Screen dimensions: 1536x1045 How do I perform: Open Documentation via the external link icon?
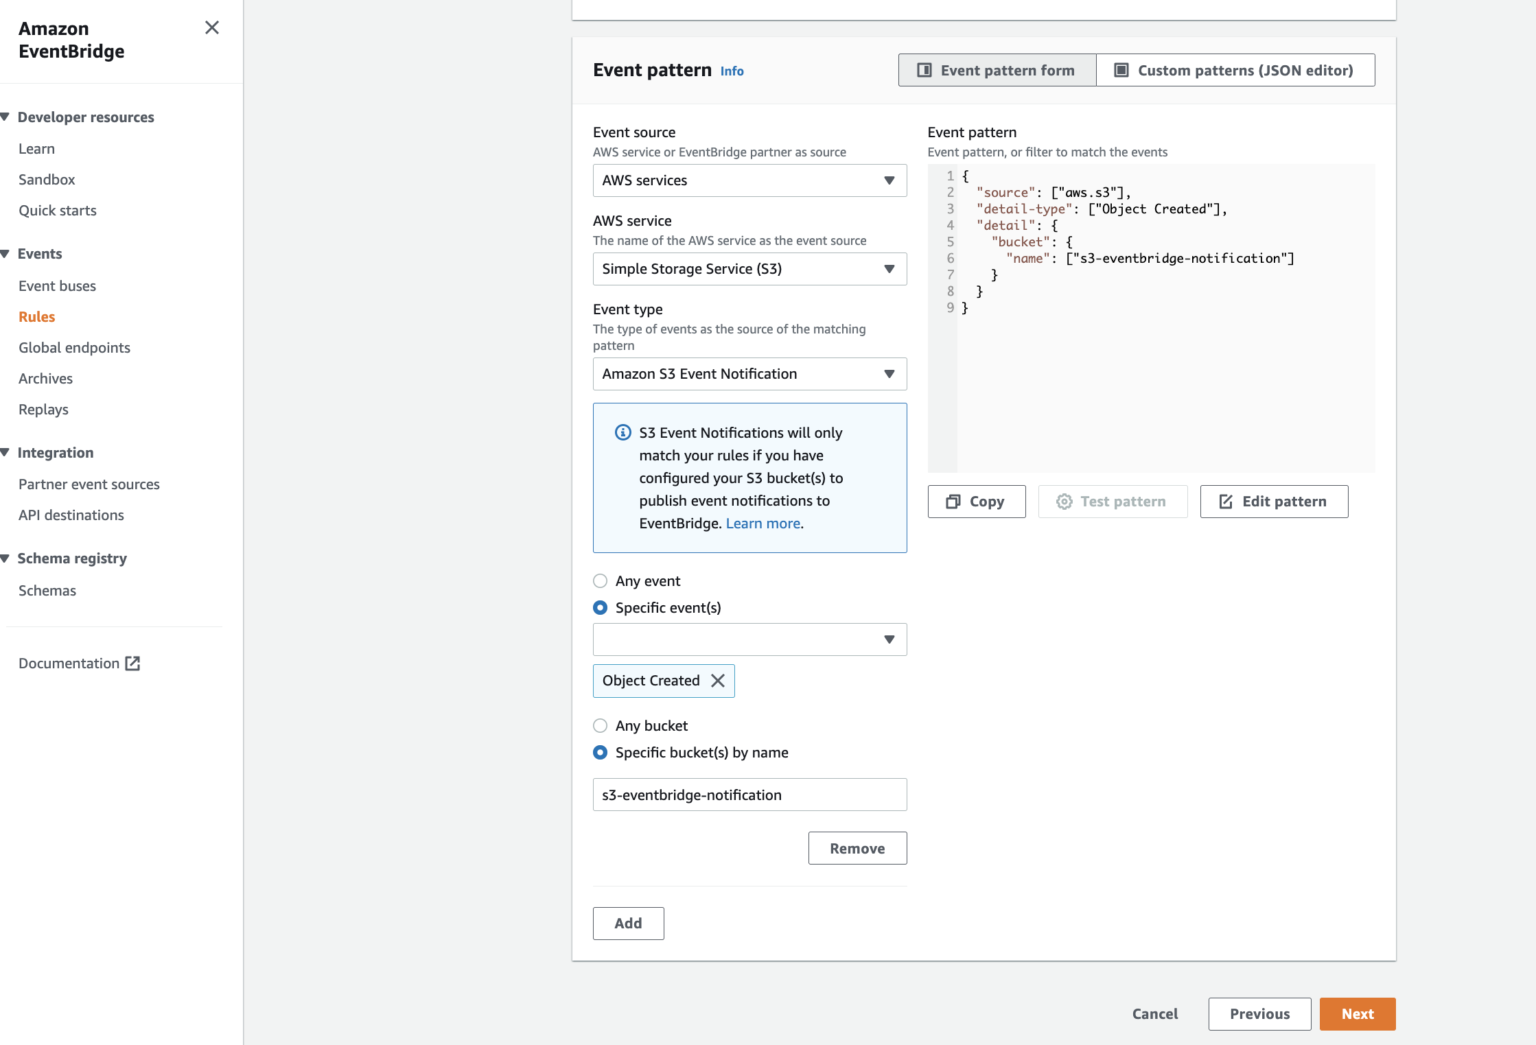[133, 662]
